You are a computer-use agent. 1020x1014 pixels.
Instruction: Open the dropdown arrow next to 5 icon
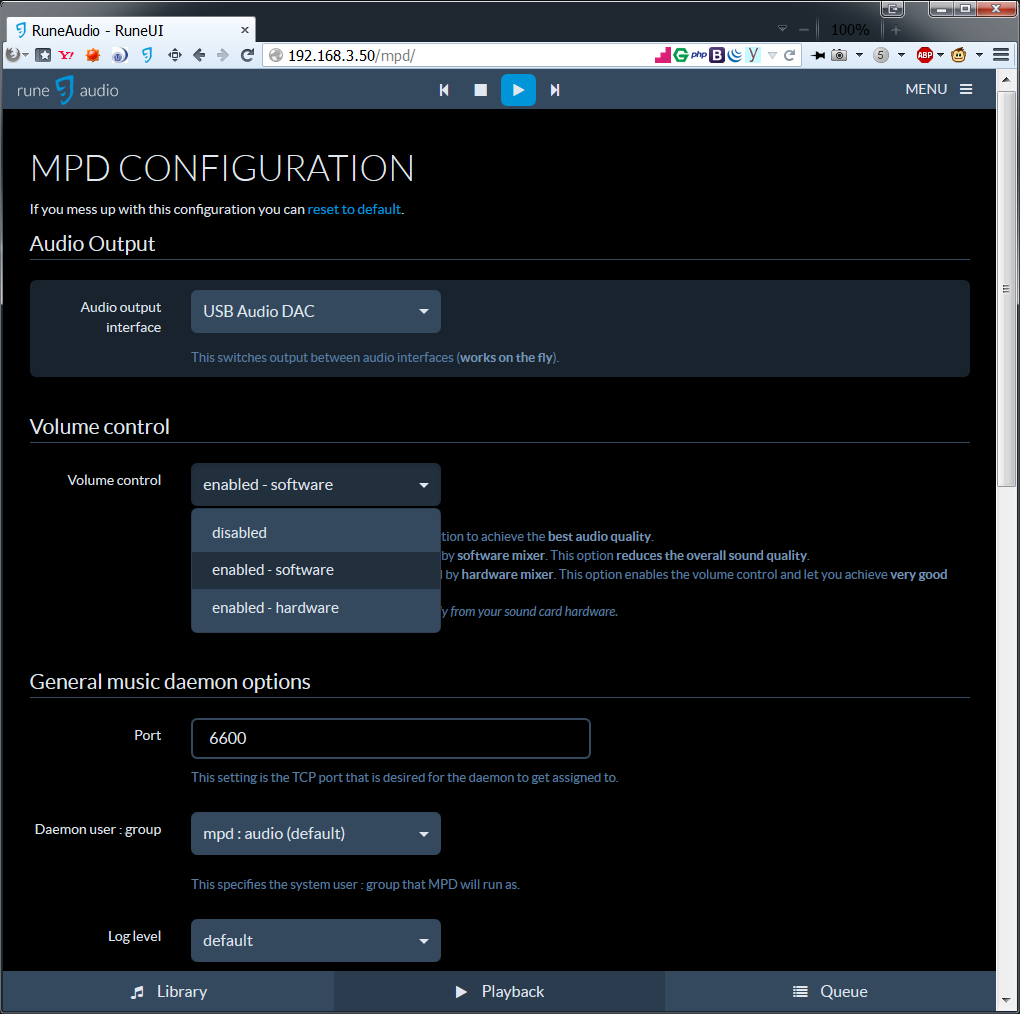point(901,55)
